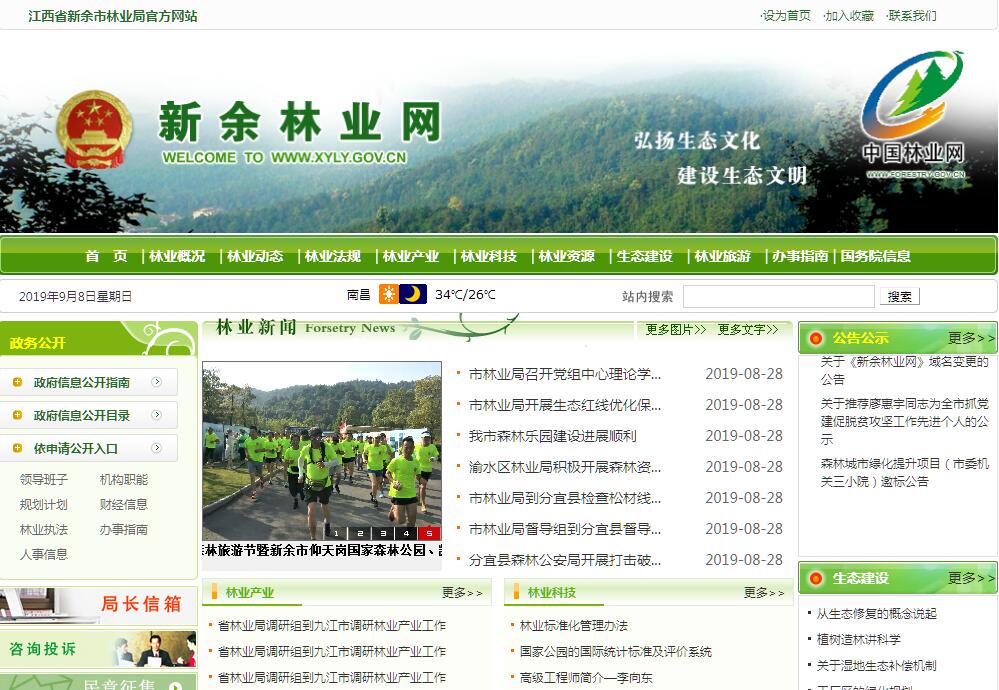Screen dimensions: 999x690
Task: Click the 搜索 search button
Action: coord(900,296)
